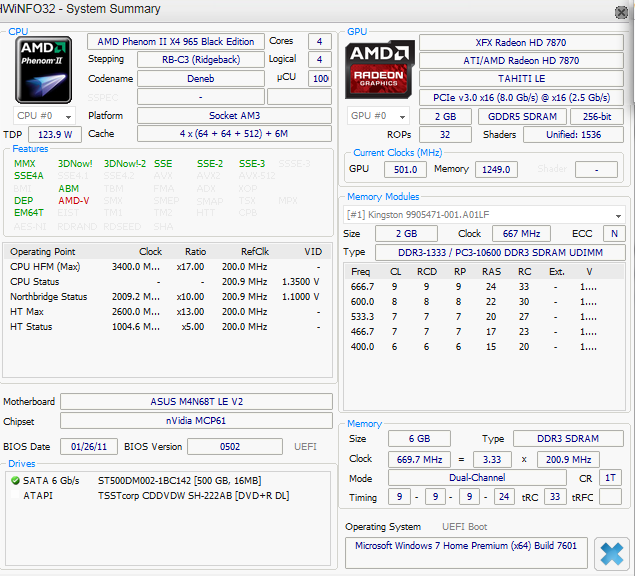Click the HT Status row

[167, 327]
